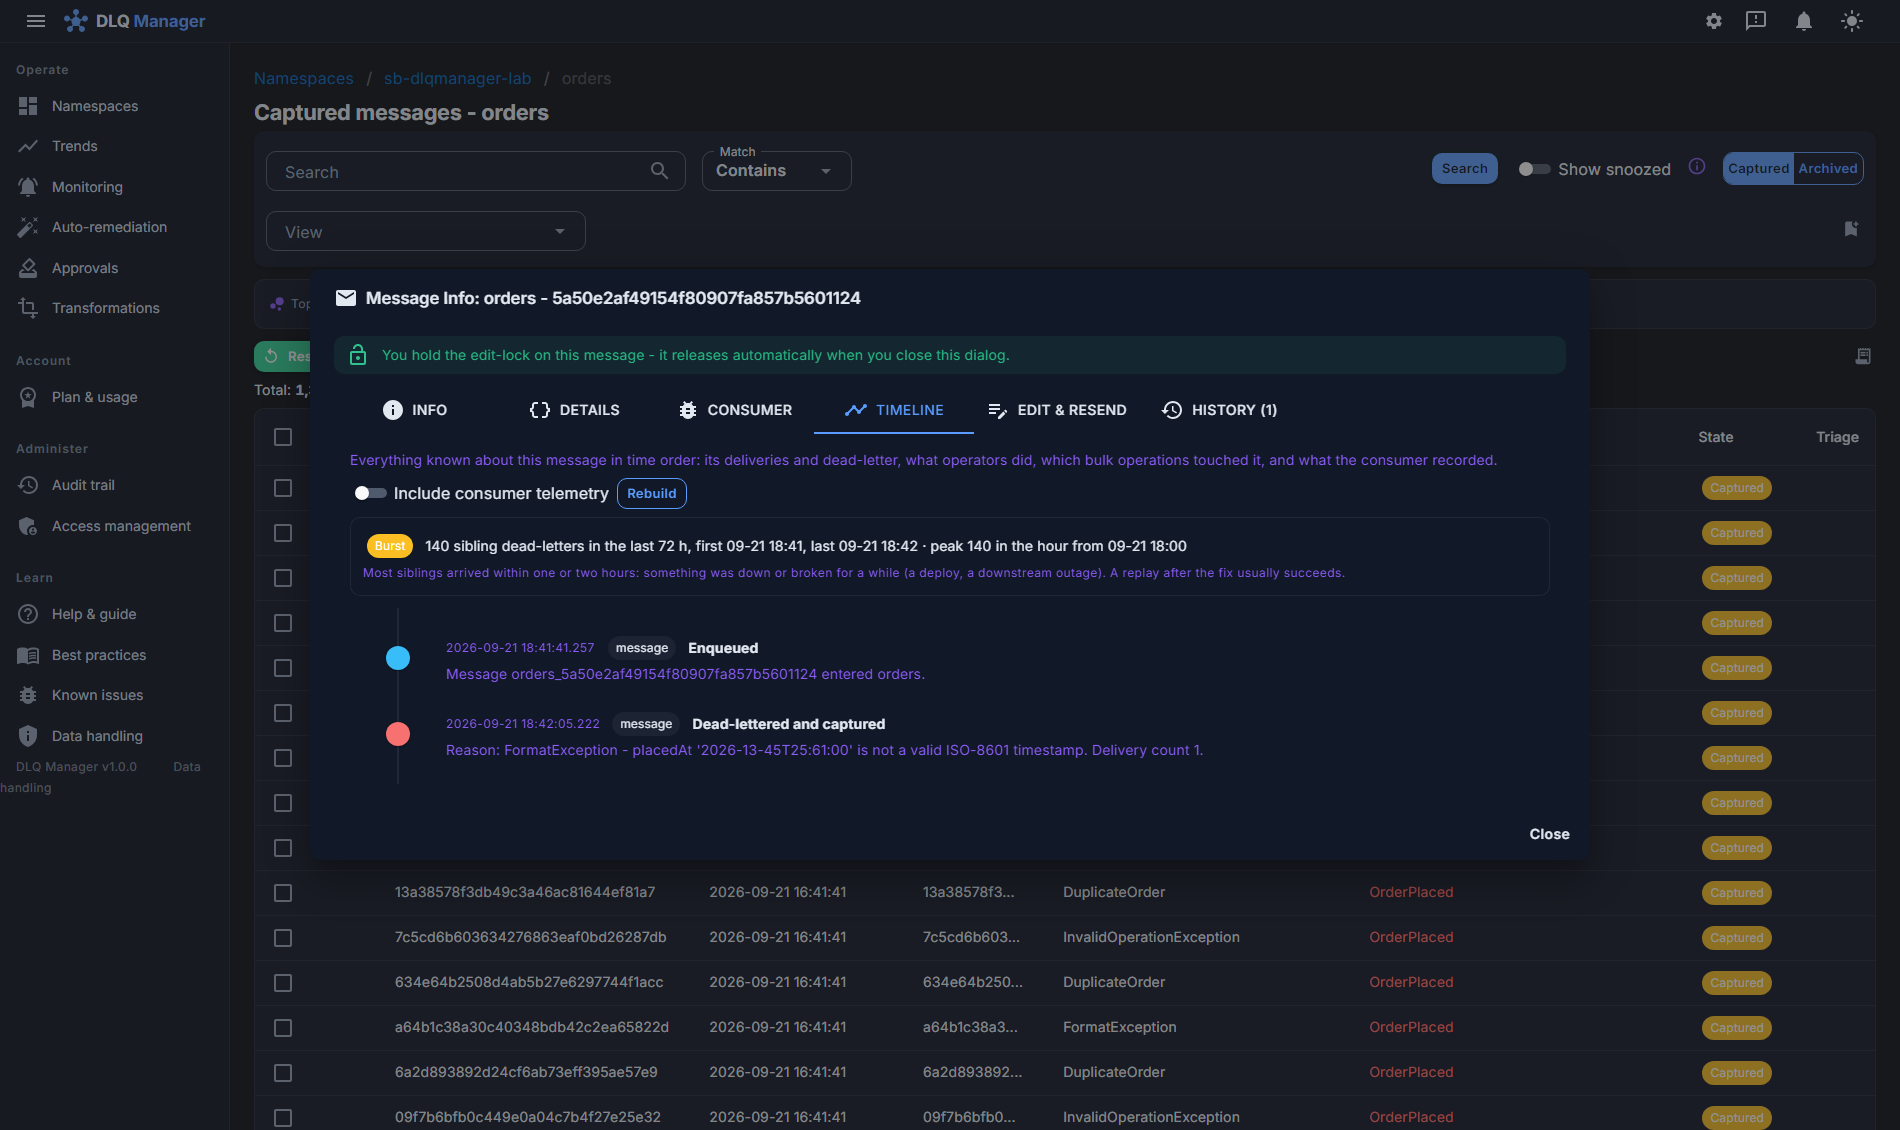Toggle light/dark theme sun icon
1900x1130 pixels.
click(x=1852, y=21)
